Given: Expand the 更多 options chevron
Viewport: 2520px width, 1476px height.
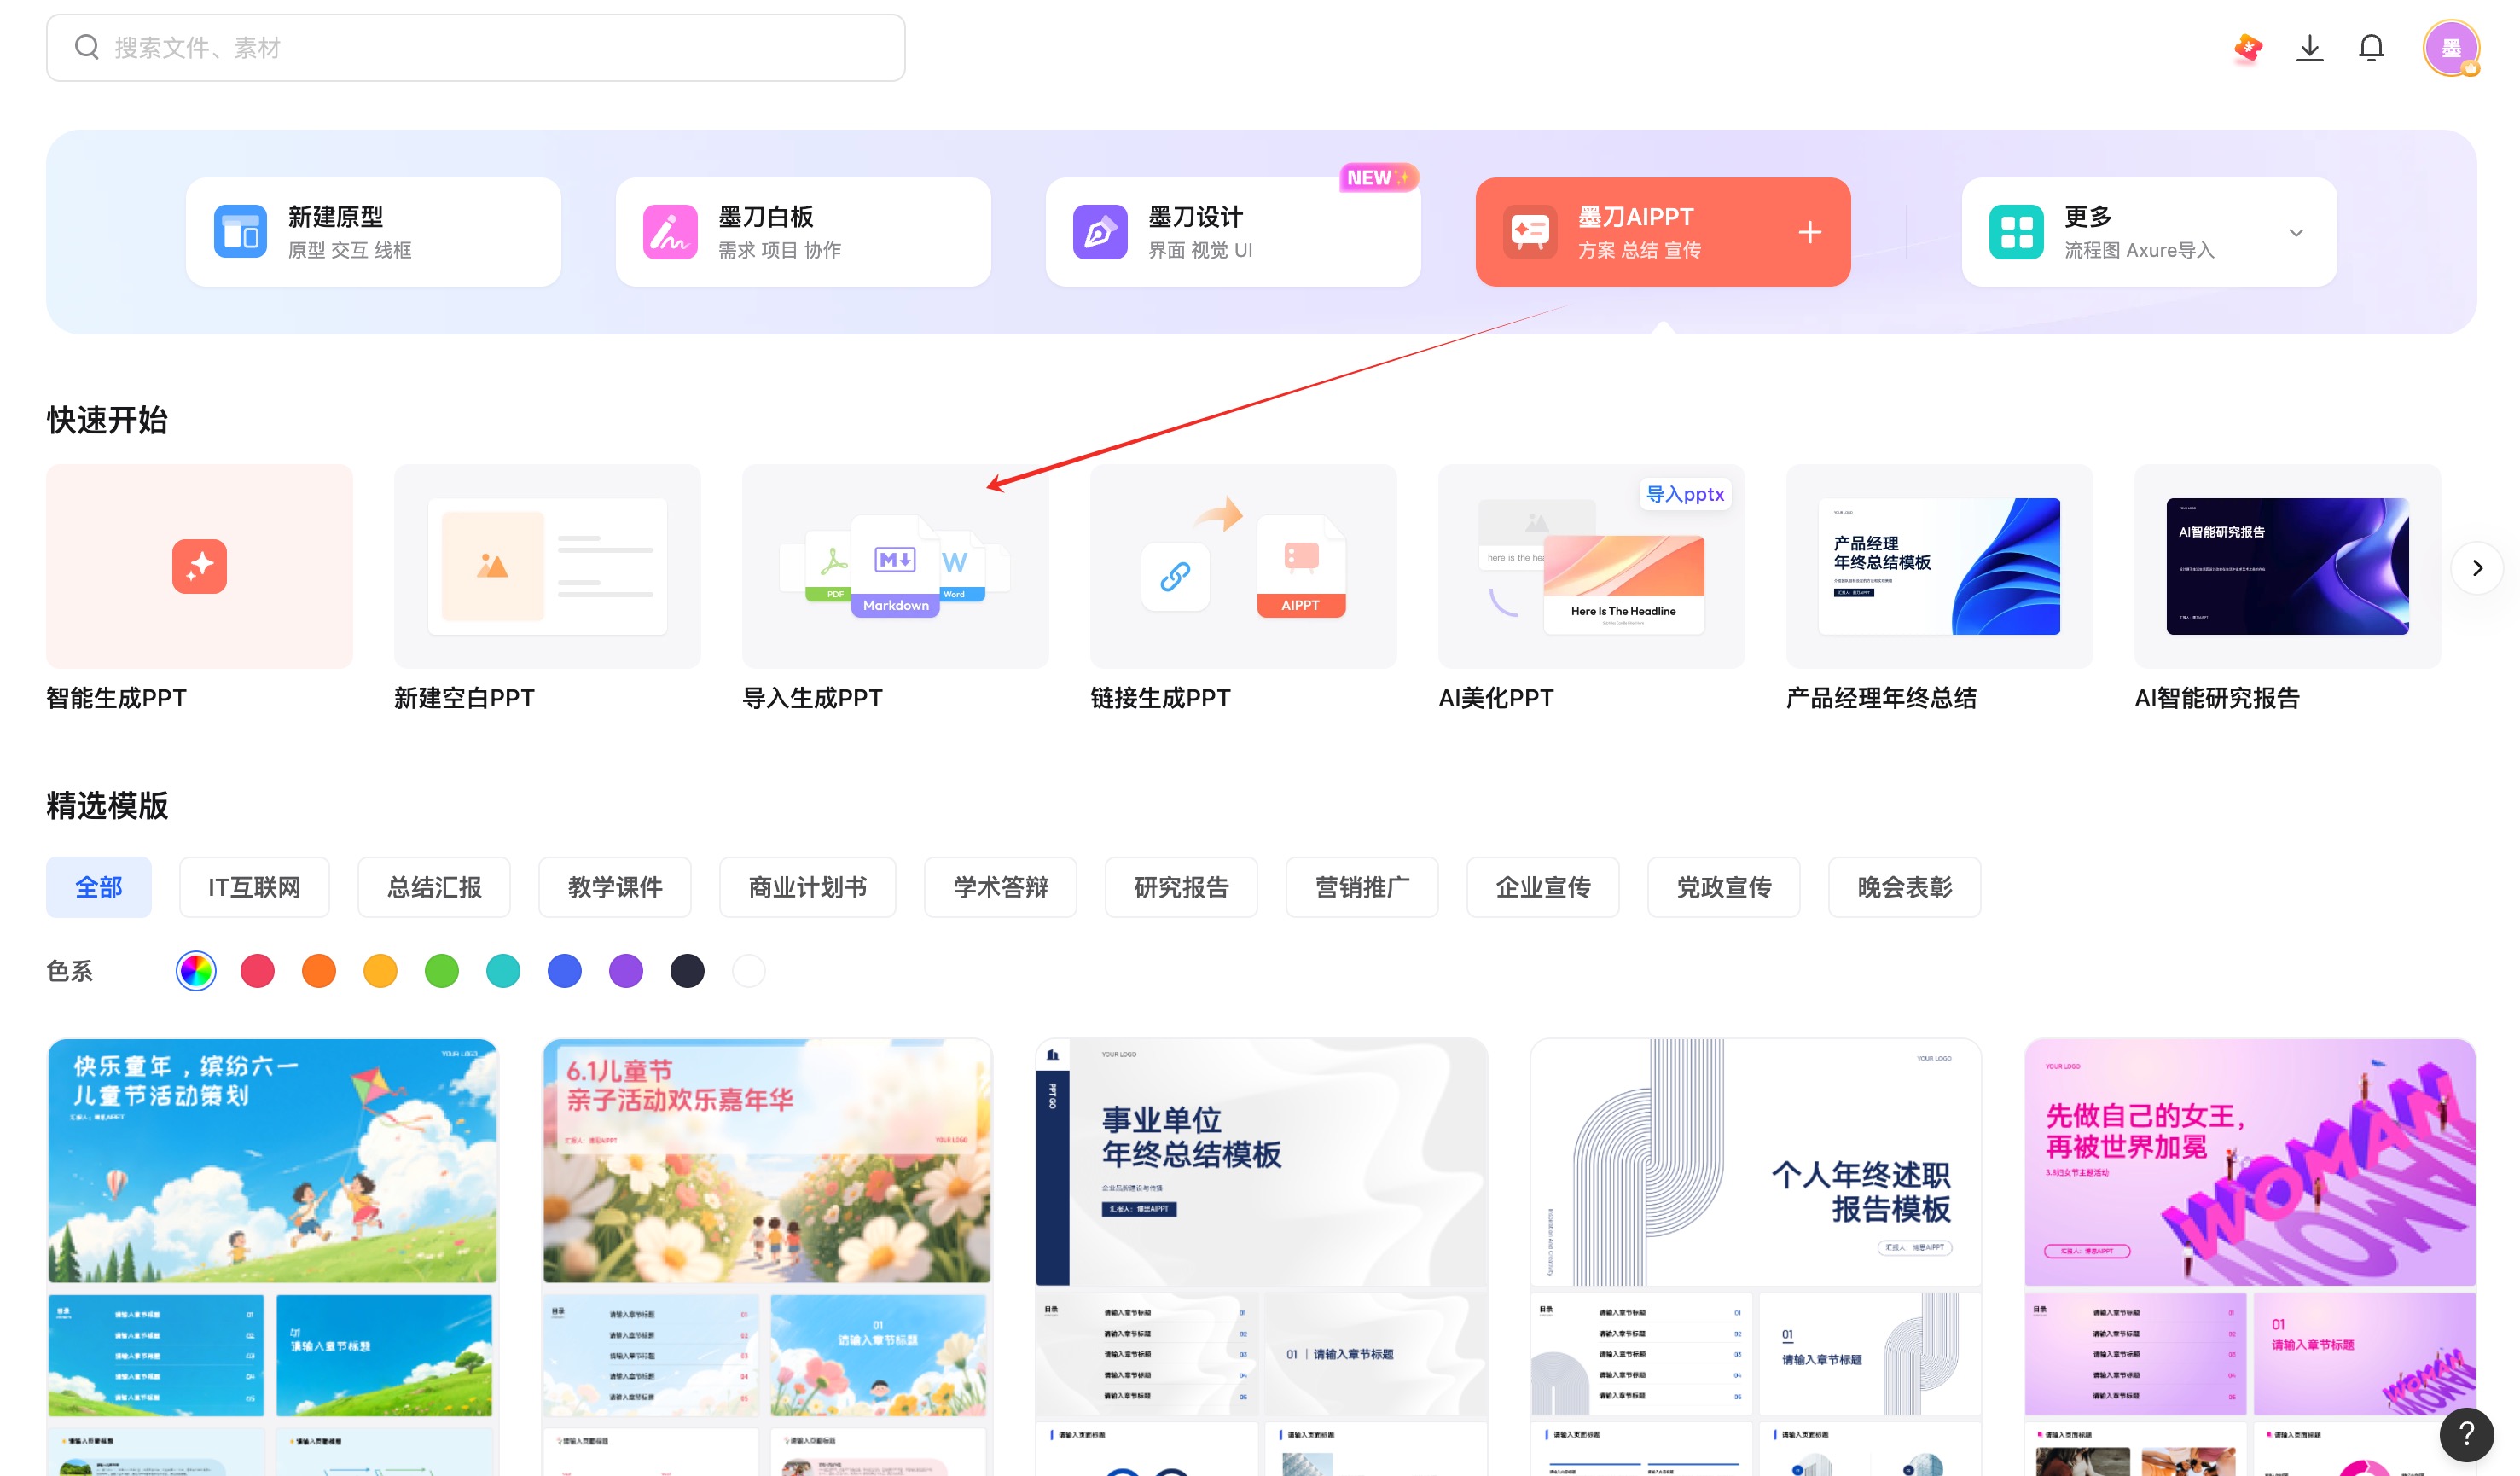Looking at the screenshot, I should click(2297, 231).
